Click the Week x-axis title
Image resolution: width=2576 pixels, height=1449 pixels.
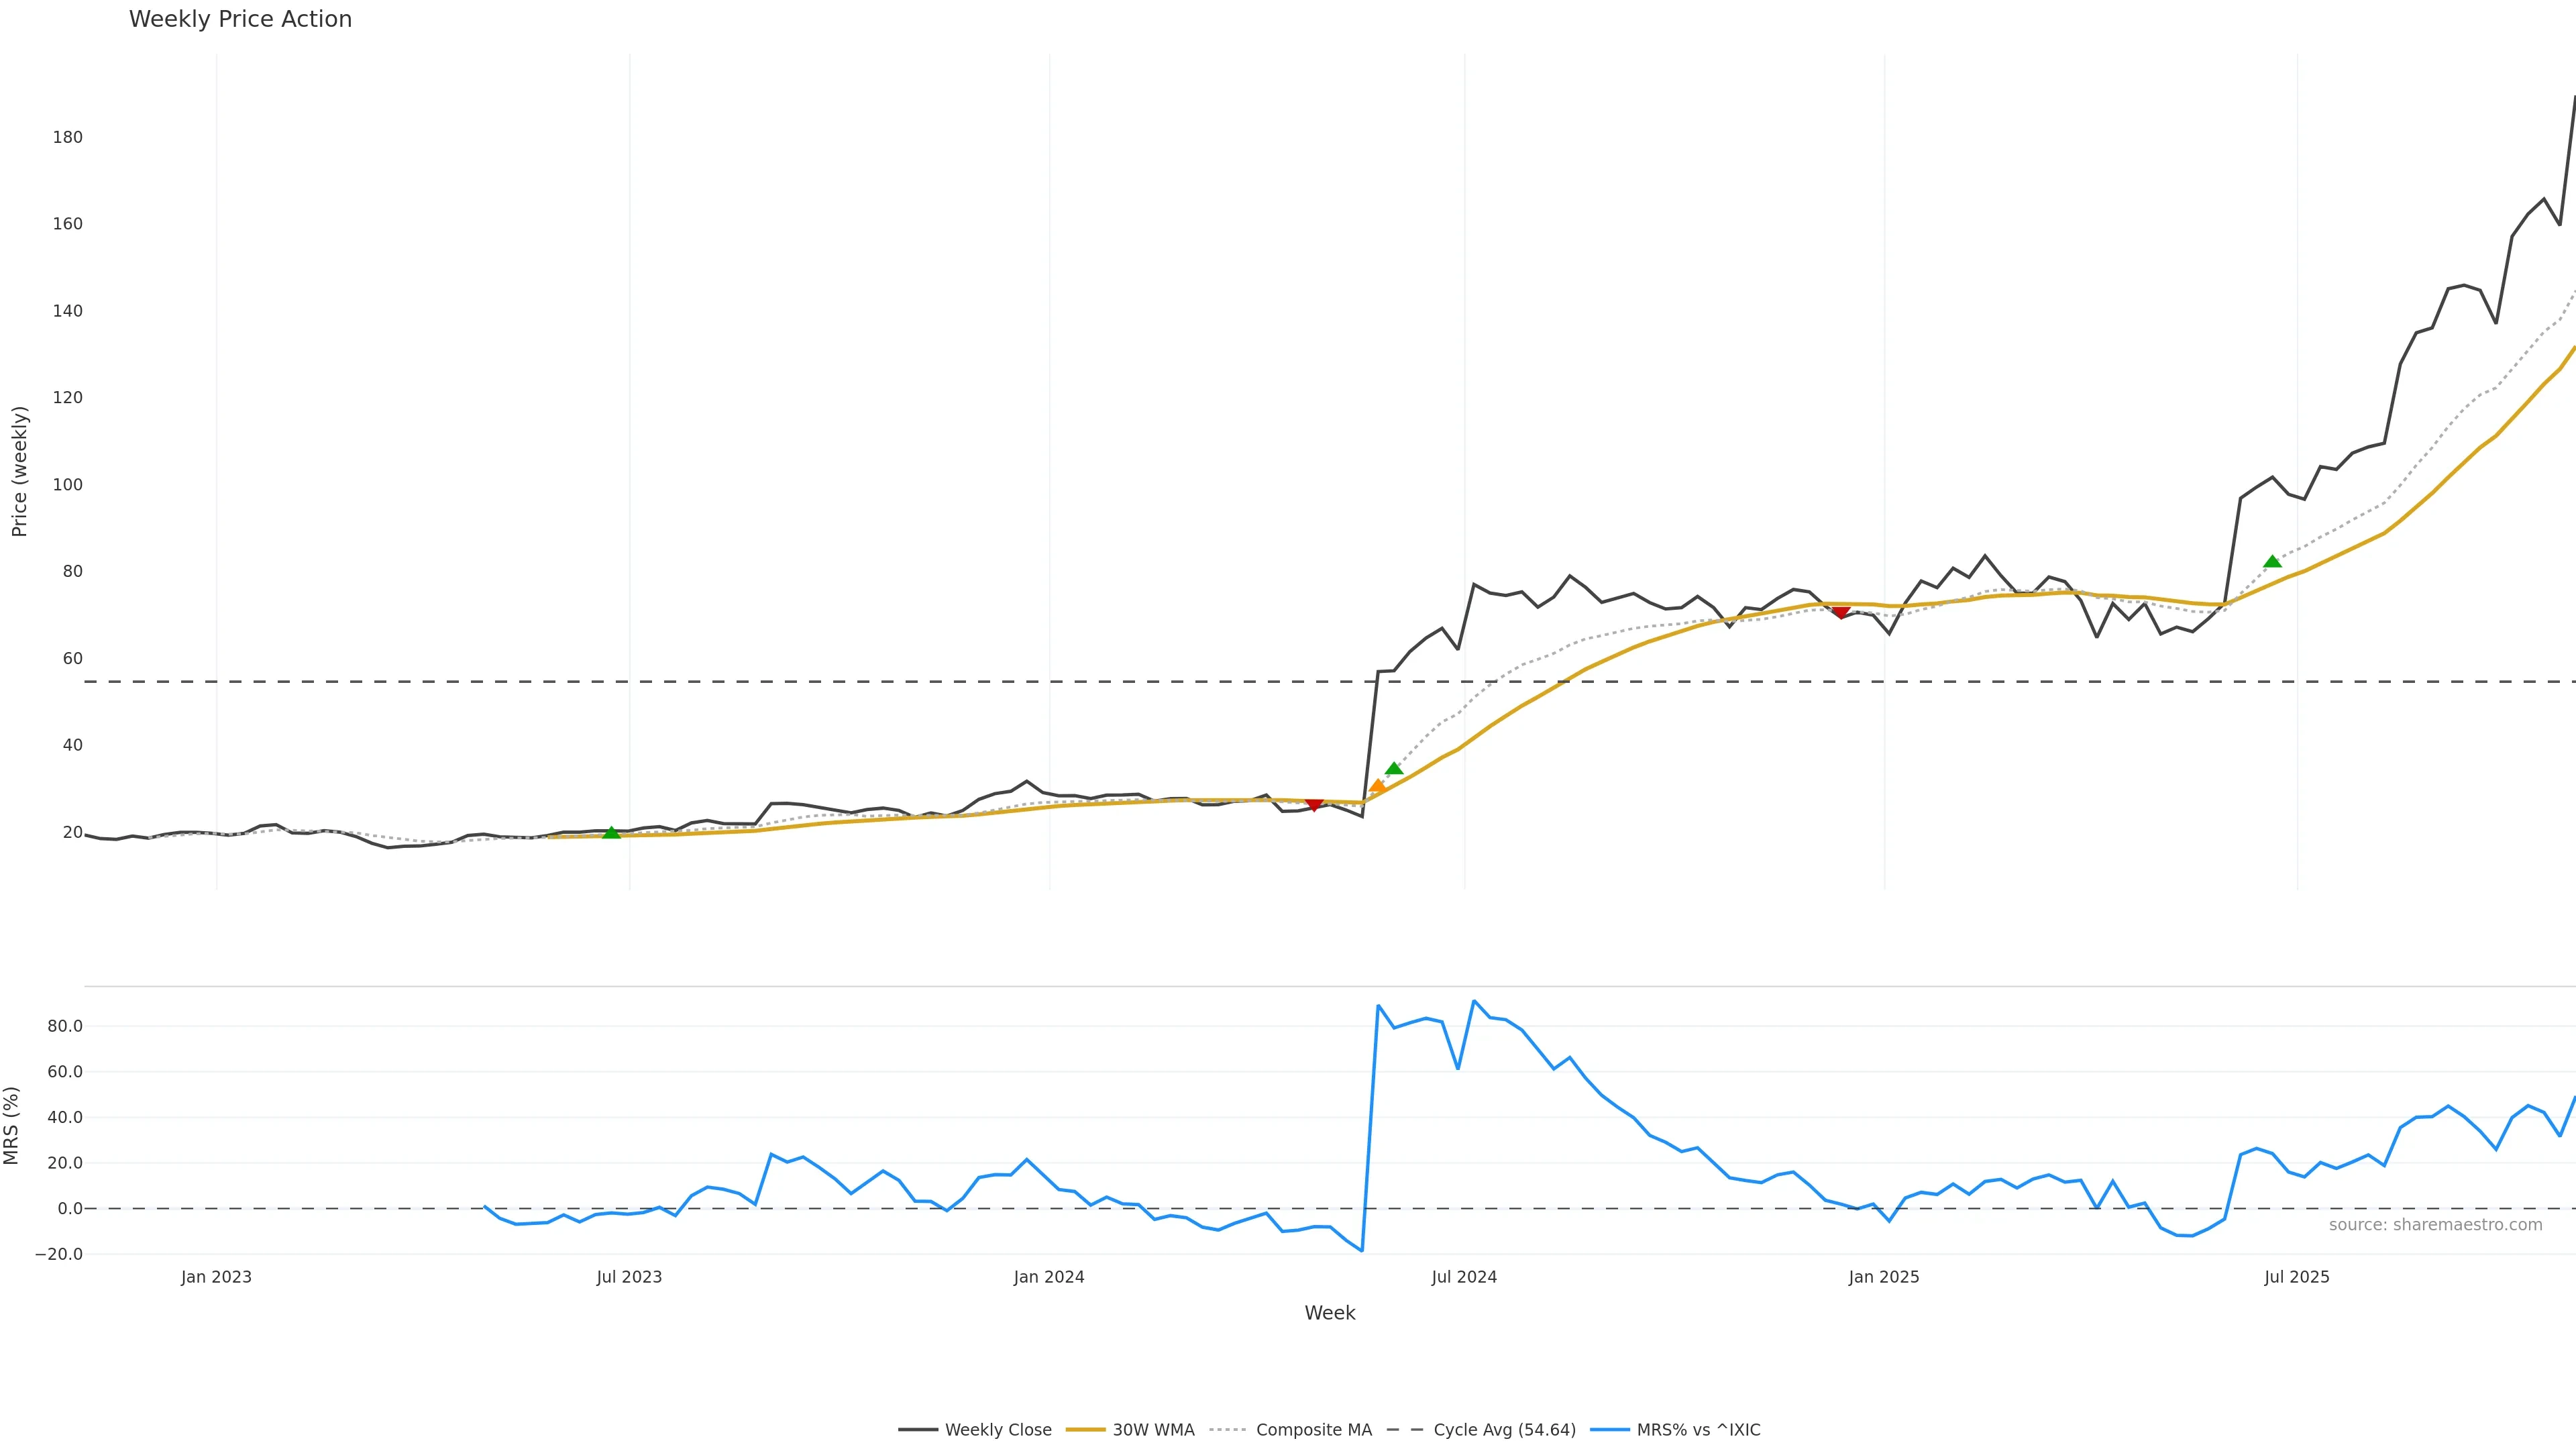(1329, 1313)
